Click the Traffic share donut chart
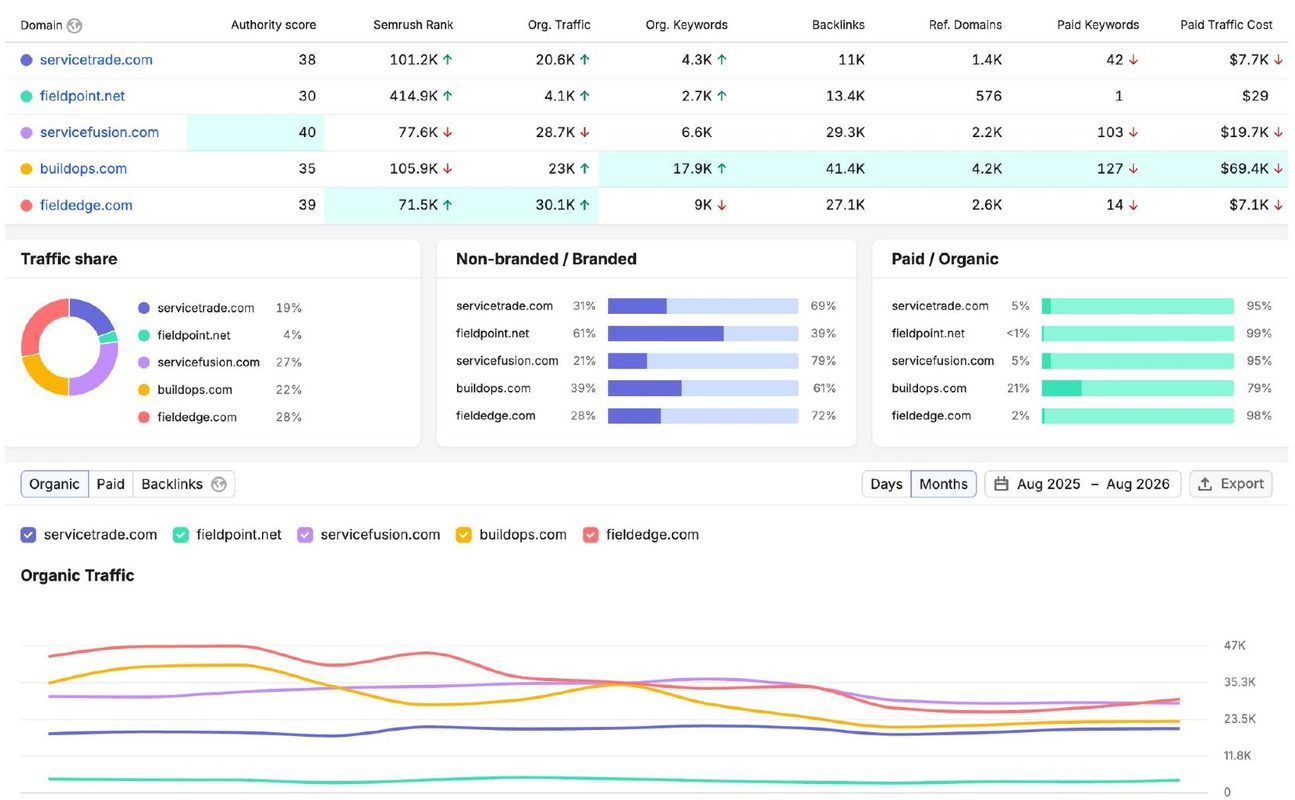The width and height of the screenshot is (1295, 800). coord(70,347)
